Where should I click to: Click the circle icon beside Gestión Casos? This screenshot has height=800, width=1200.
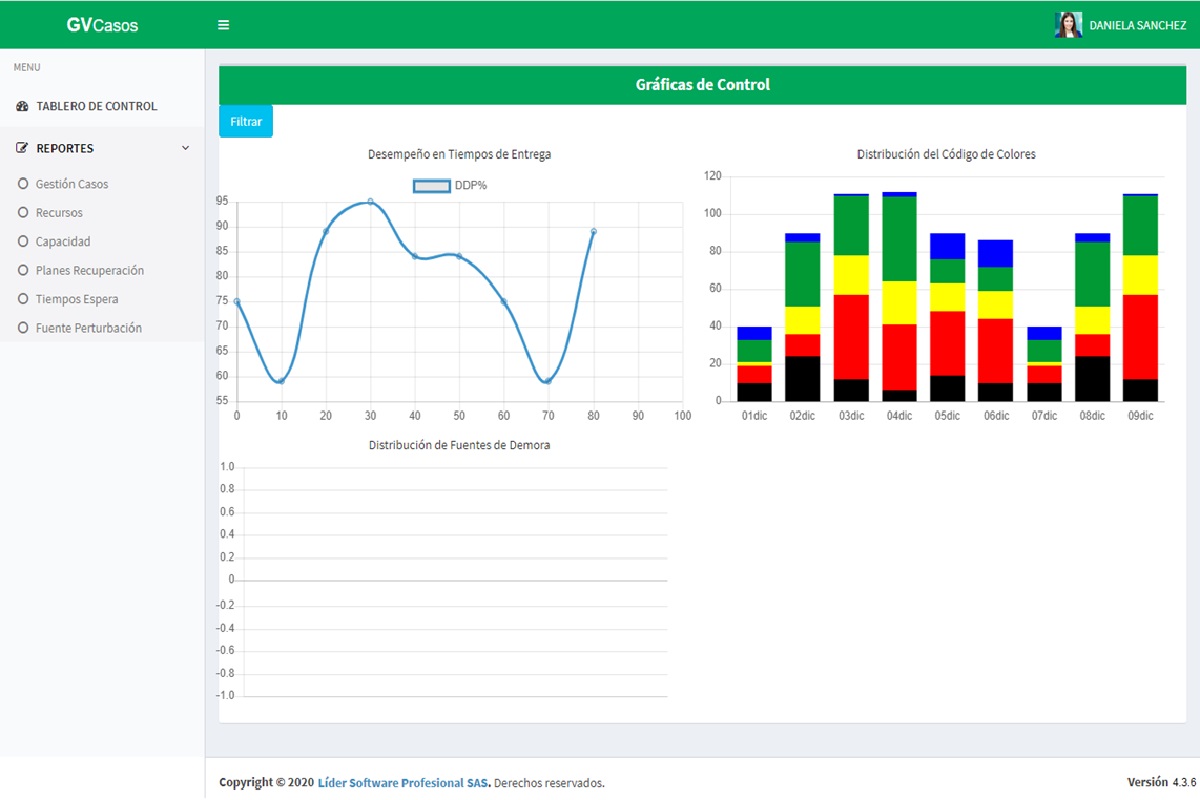23,184
